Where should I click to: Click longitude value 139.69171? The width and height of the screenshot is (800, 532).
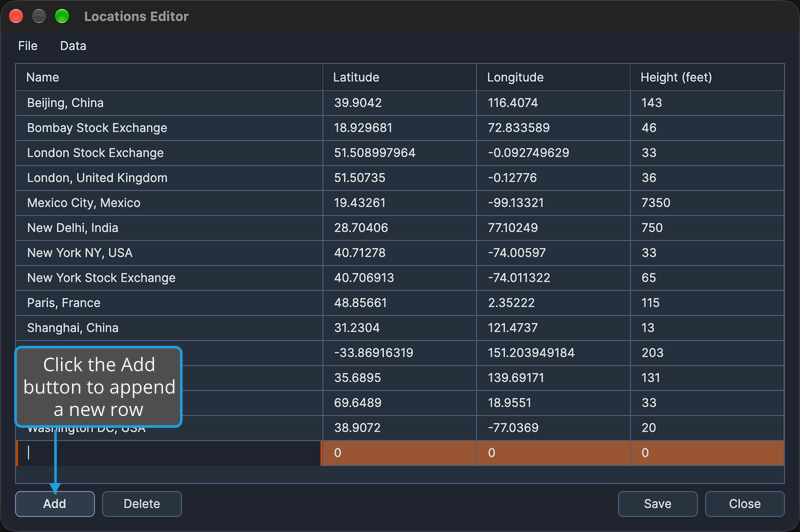(x=516, y=378)
